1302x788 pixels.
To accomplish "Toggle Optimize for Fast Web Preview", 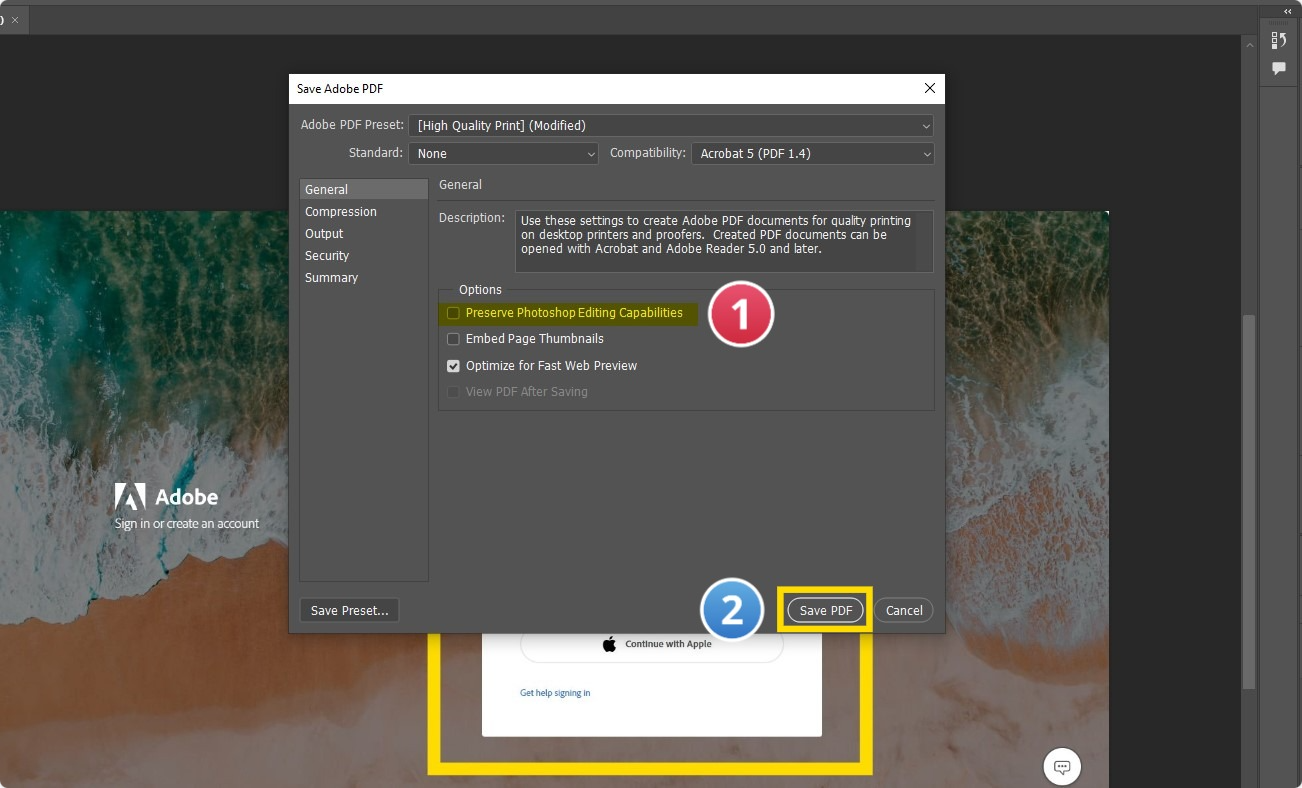I will [453, 366].
